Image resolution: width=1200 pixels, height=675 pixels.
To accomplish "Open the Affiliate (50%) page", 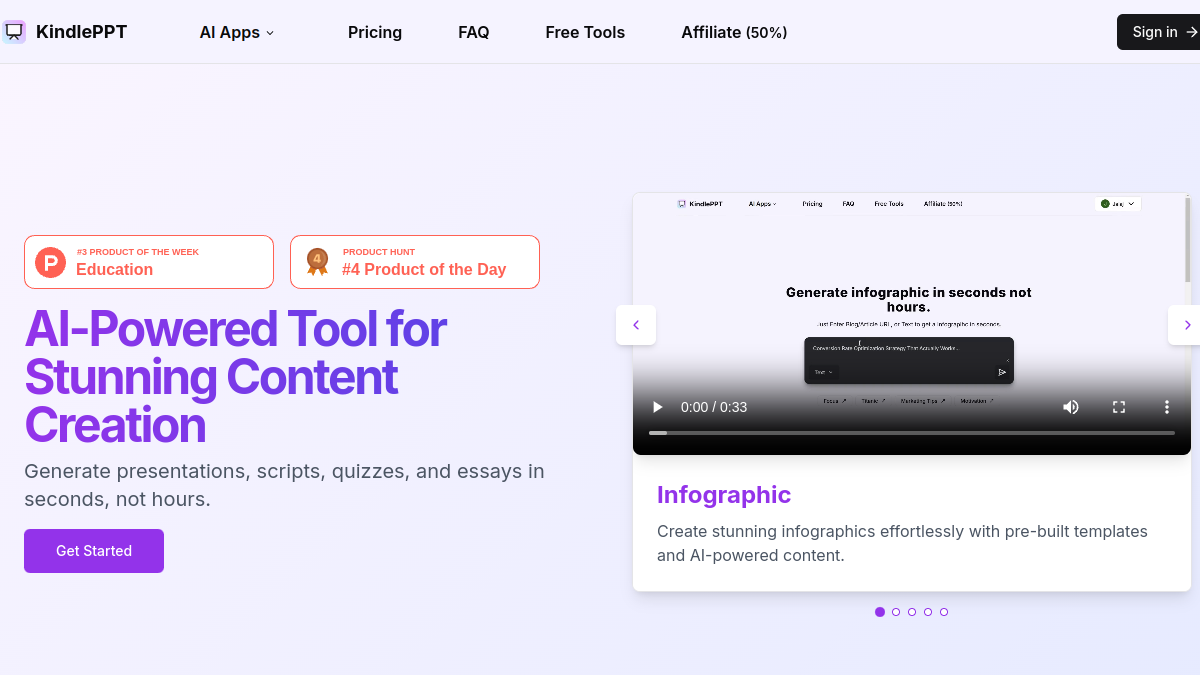I will point(734,32).
